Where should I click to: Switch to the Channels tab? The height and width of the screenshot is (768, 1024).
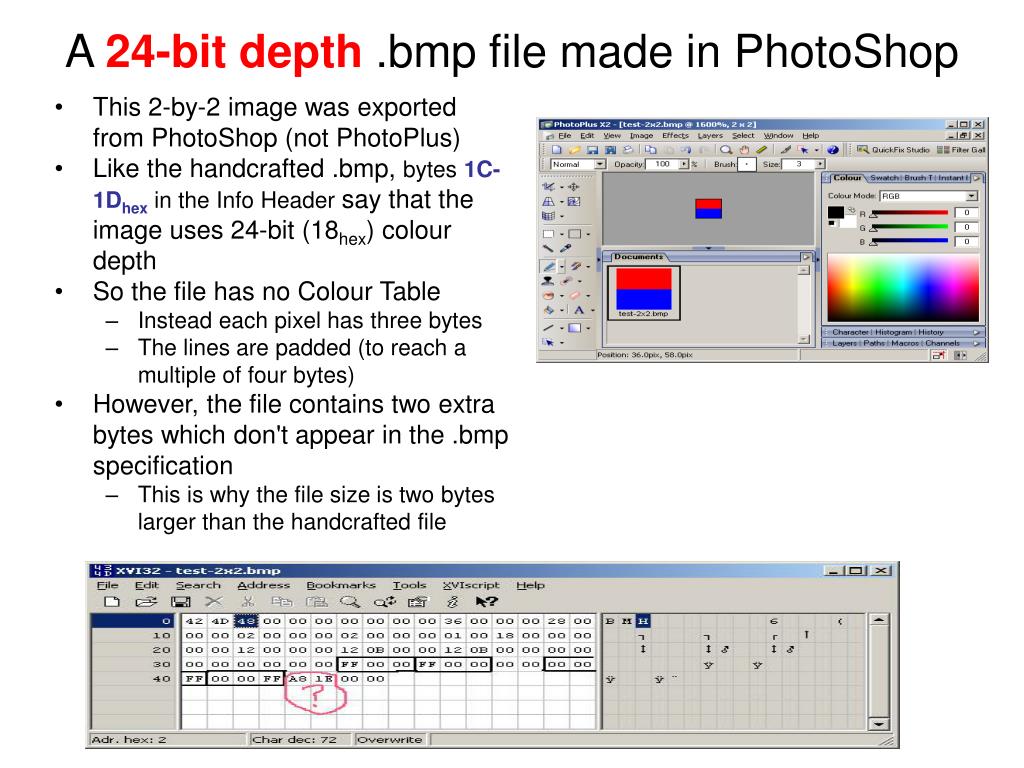(942, 343)
